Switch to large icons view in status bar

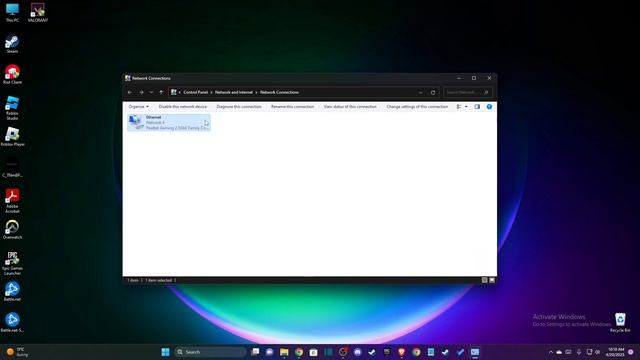tap(492, 280)
